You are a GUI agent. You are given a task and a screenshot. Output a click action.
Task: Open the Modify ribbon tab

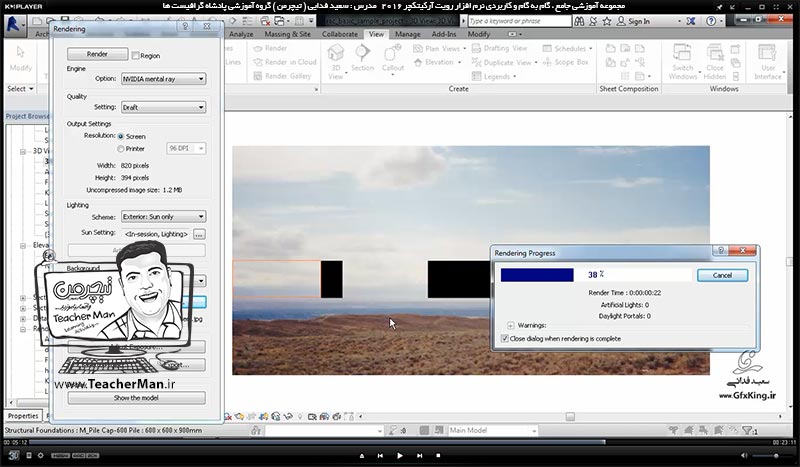(479, 34)
